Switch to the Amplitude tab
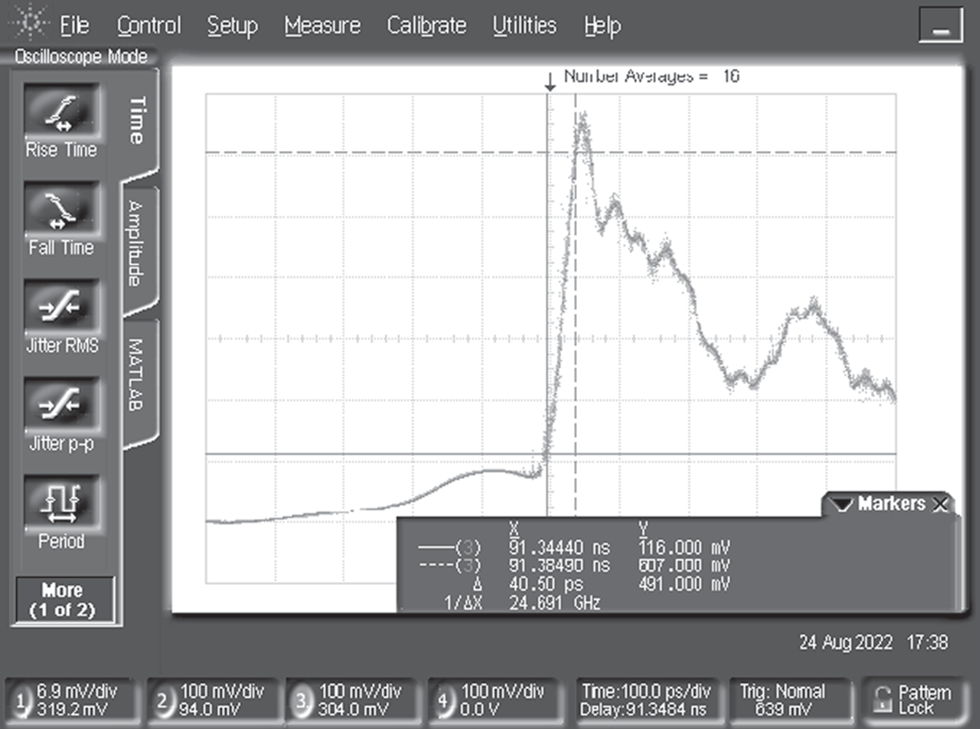The width and height of the screenshot is (980, 729). [137, 243]
